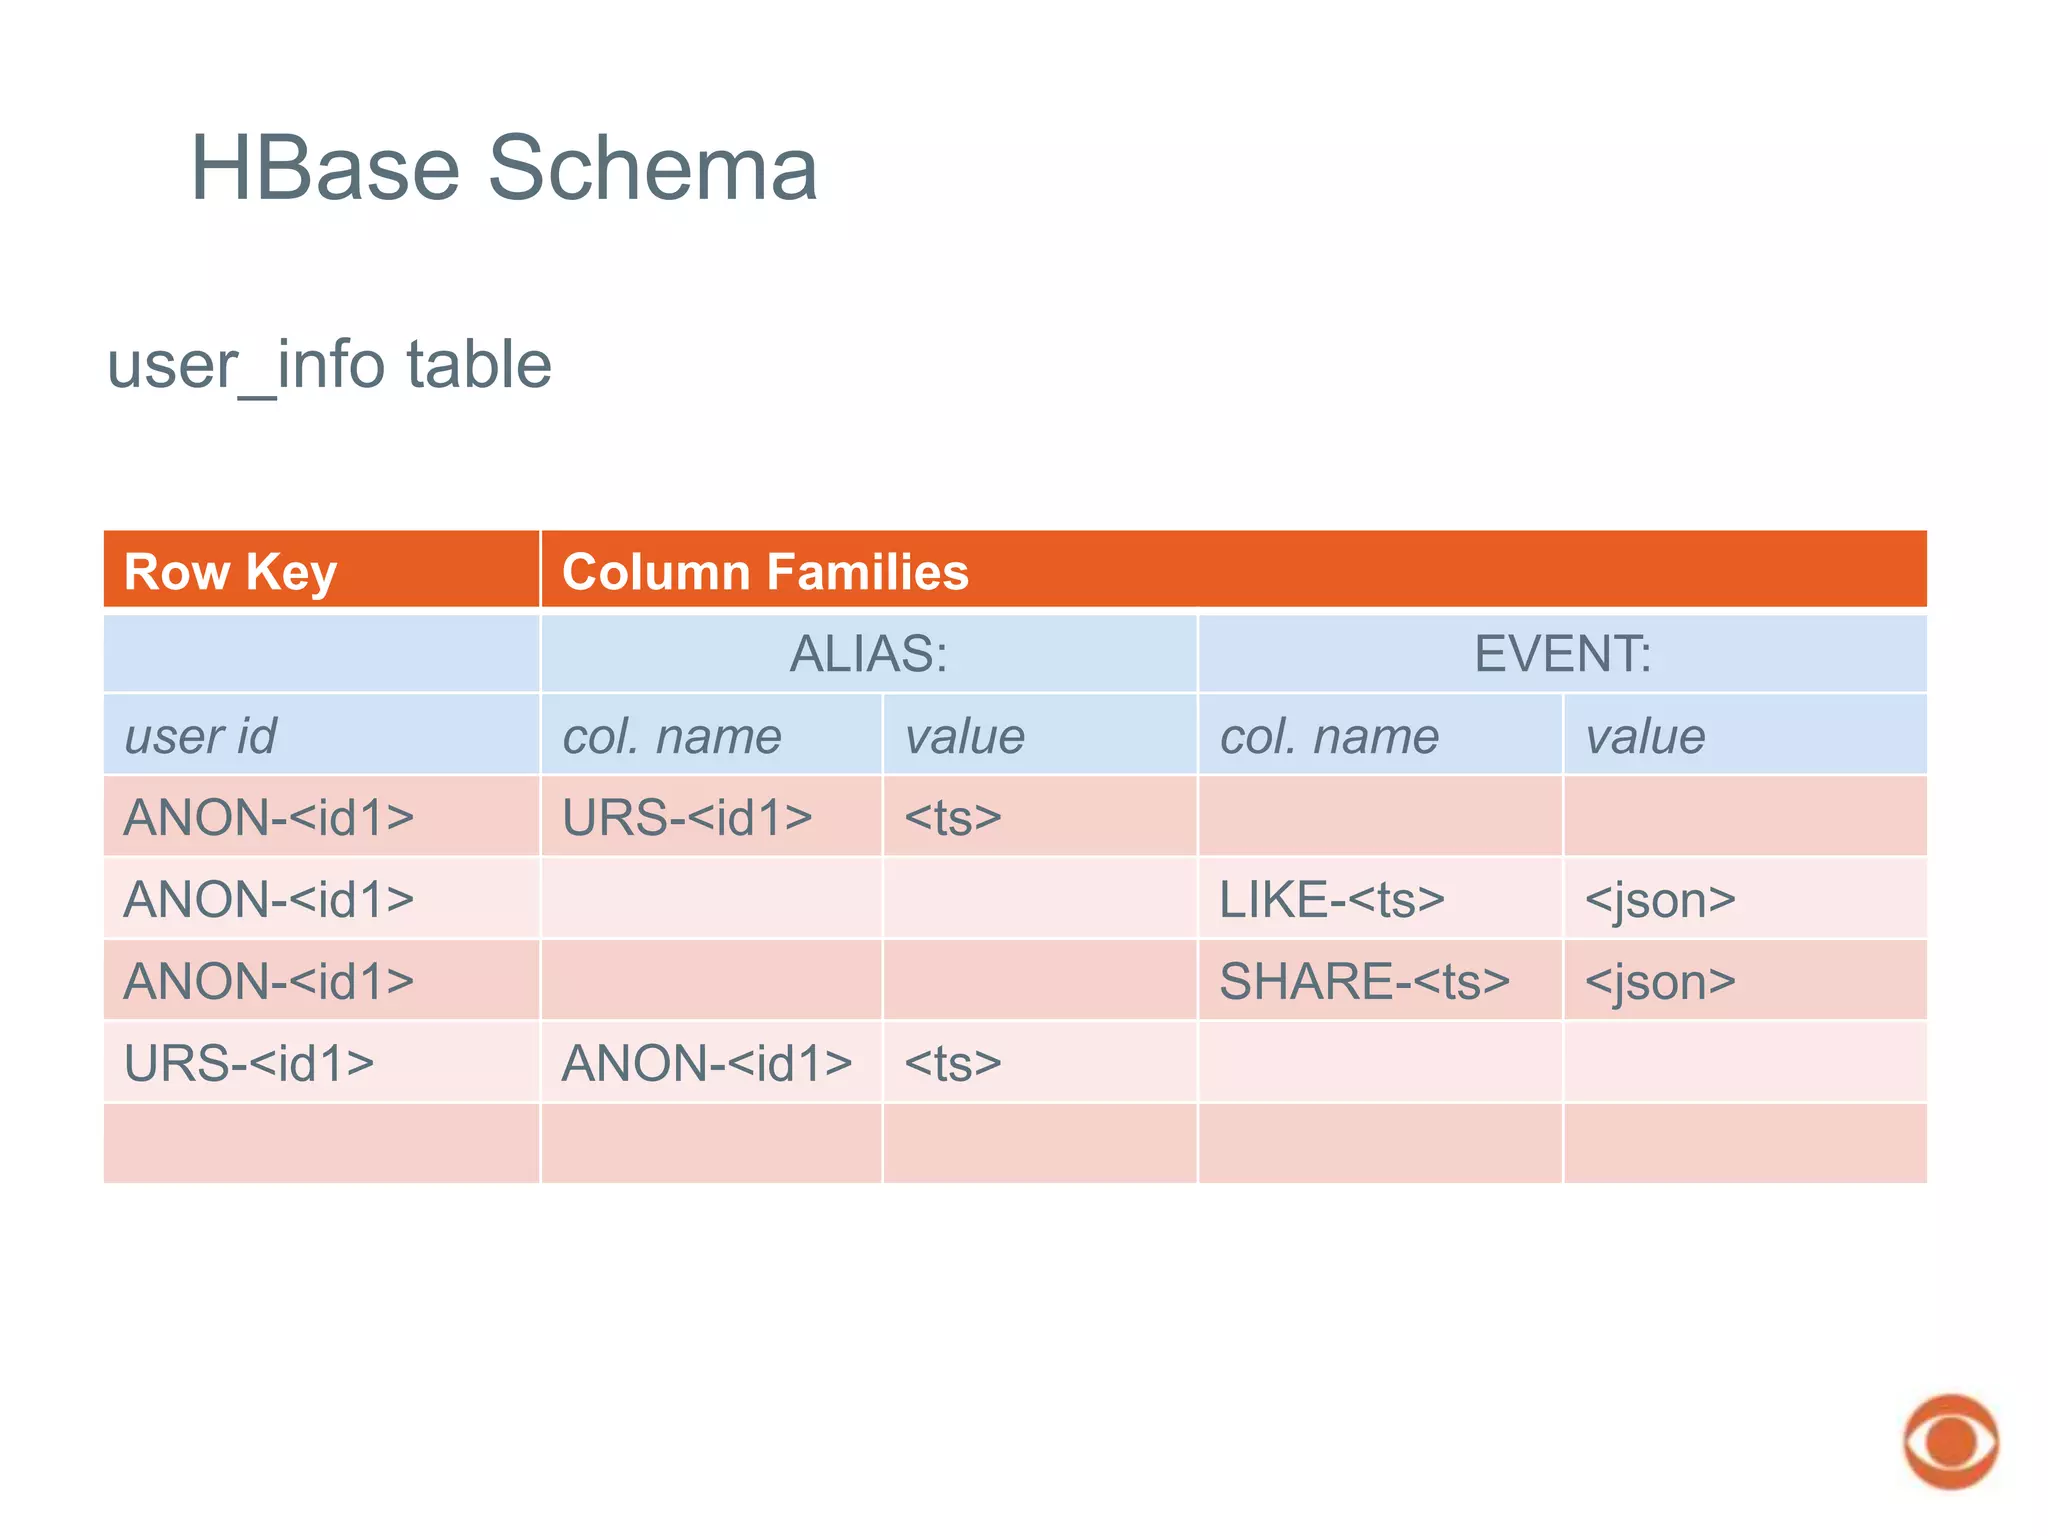The height and width of the screenshot is (1536, 2048).
Task: Click the Row Key header cell
Action: (321, 571)
